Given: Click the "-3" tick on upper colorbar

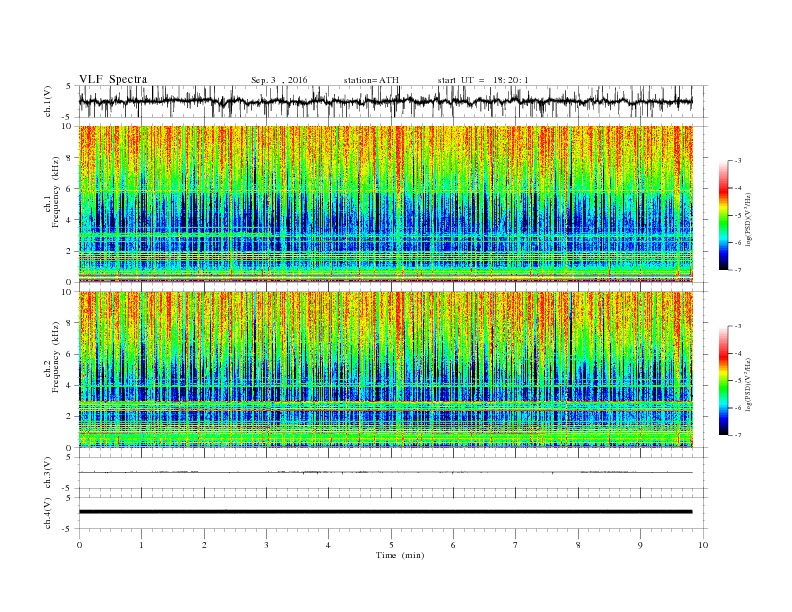Looking at the screenshot, I should (x=738, y=161).
